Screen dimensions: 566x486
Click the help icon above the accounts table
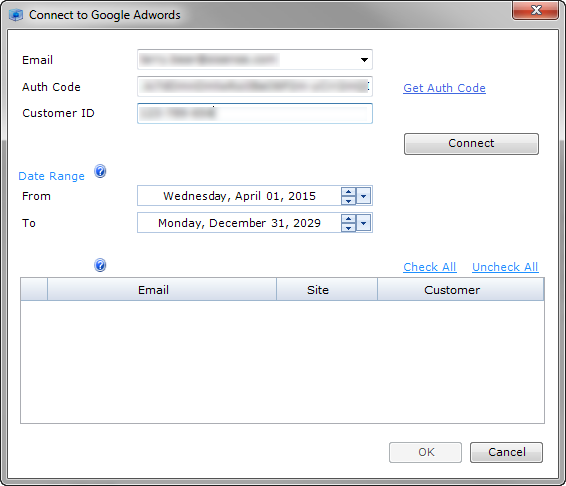(x=100, y=265)
